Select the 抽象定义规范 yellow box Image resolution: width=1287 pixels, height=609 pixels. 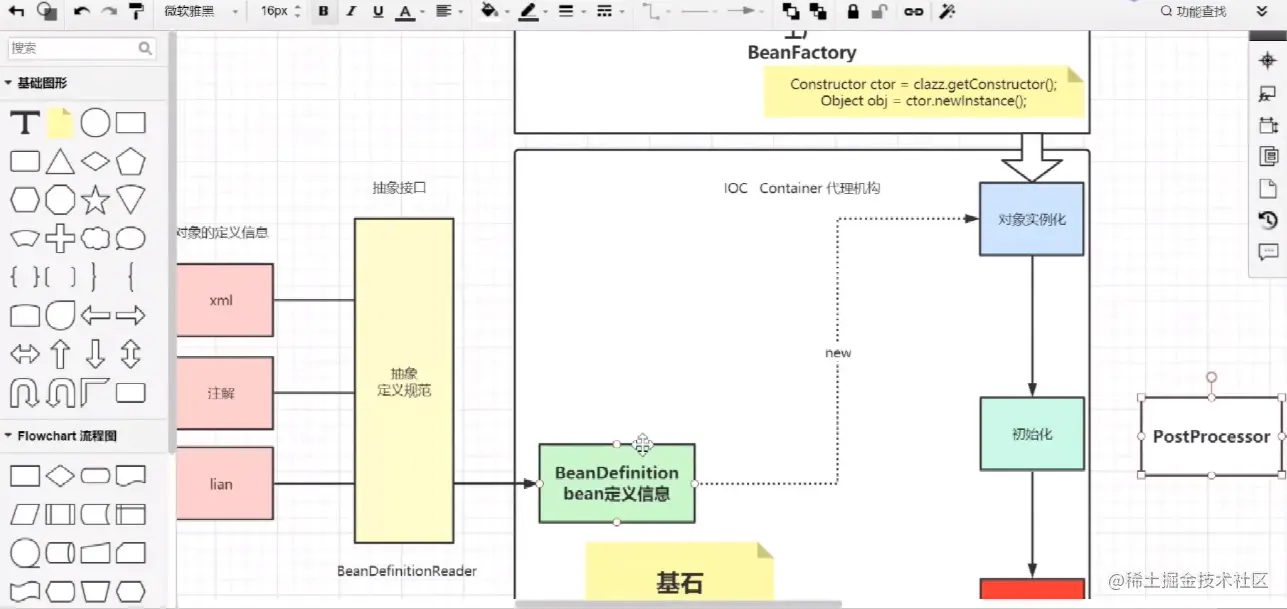[404, 380]
